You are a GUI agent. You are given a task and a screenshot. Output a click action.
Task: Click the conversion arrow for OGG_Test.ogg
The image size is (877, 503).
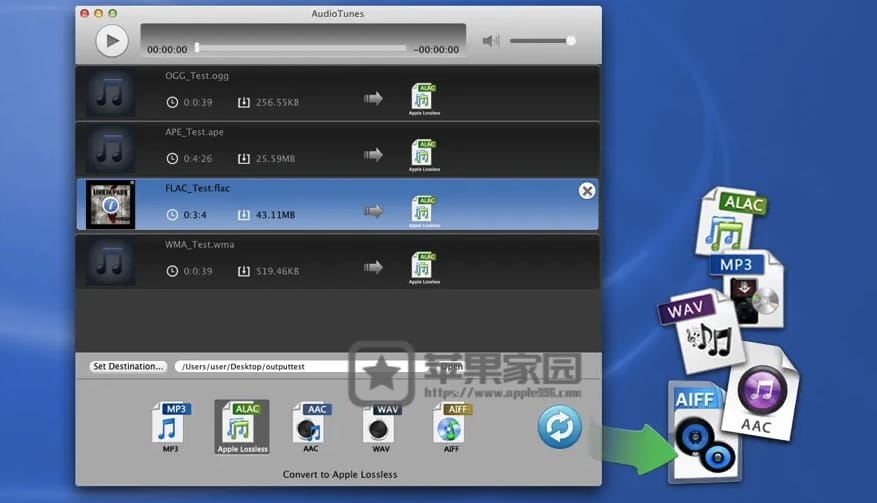pos(373,98)
